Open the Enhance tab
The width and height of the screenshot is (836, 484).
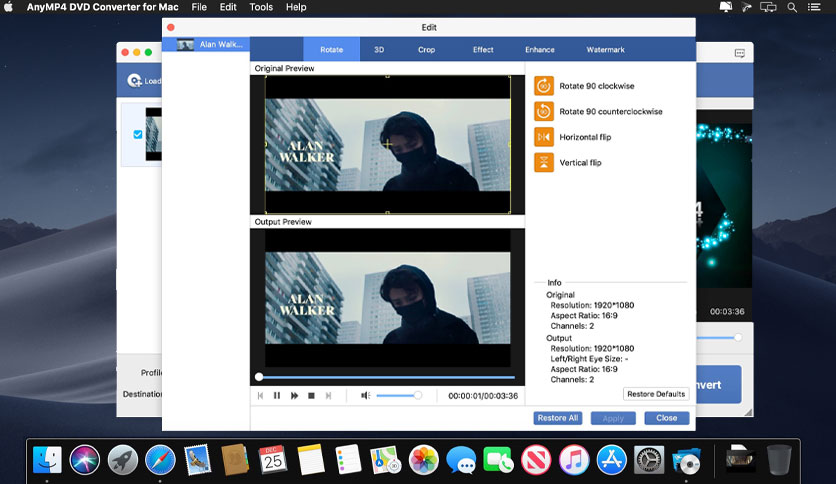point(540,50)
